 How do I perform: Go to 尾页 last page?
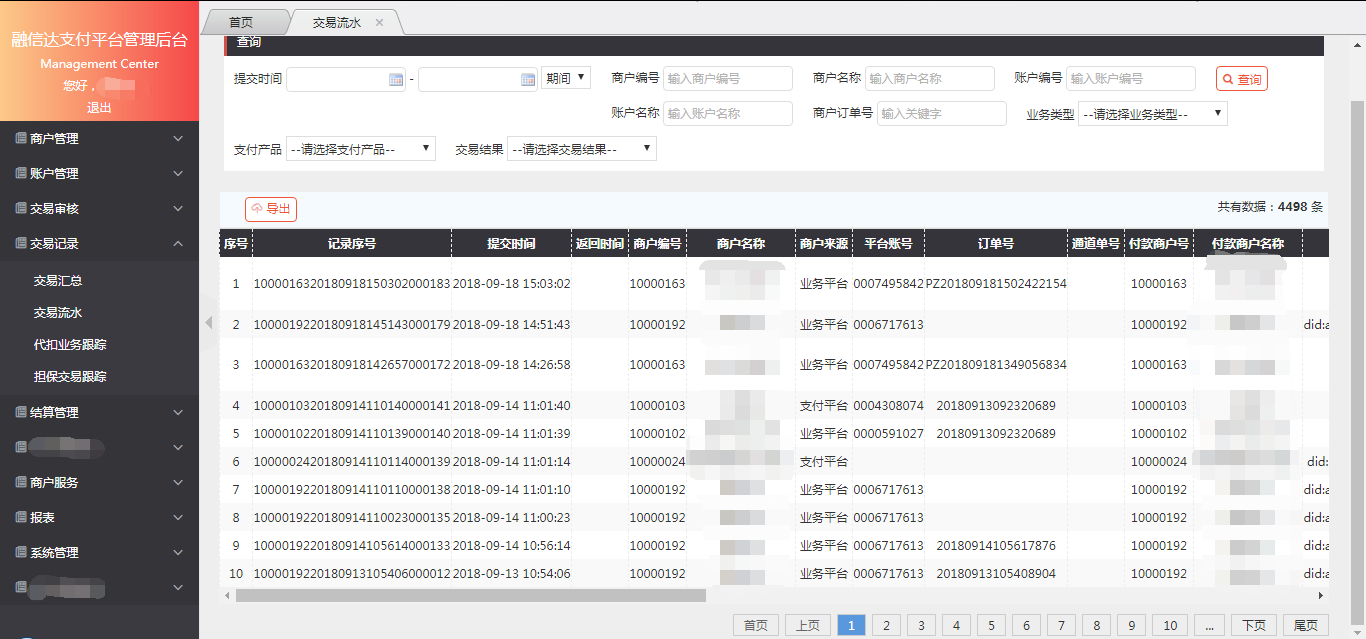point(1306,625)
